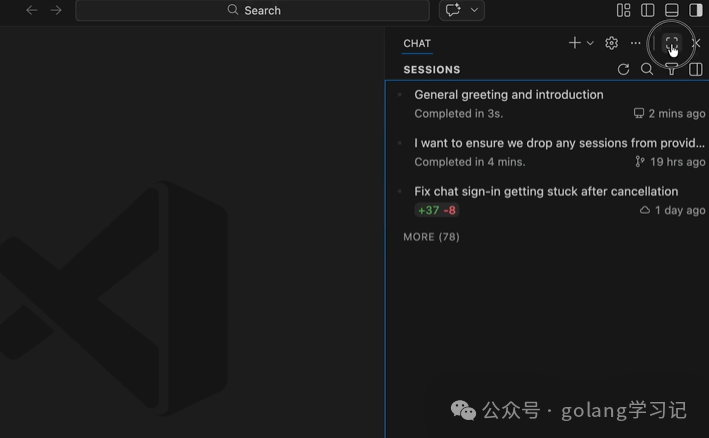
Task: Close the chat panel
Action: pos(696,43)
